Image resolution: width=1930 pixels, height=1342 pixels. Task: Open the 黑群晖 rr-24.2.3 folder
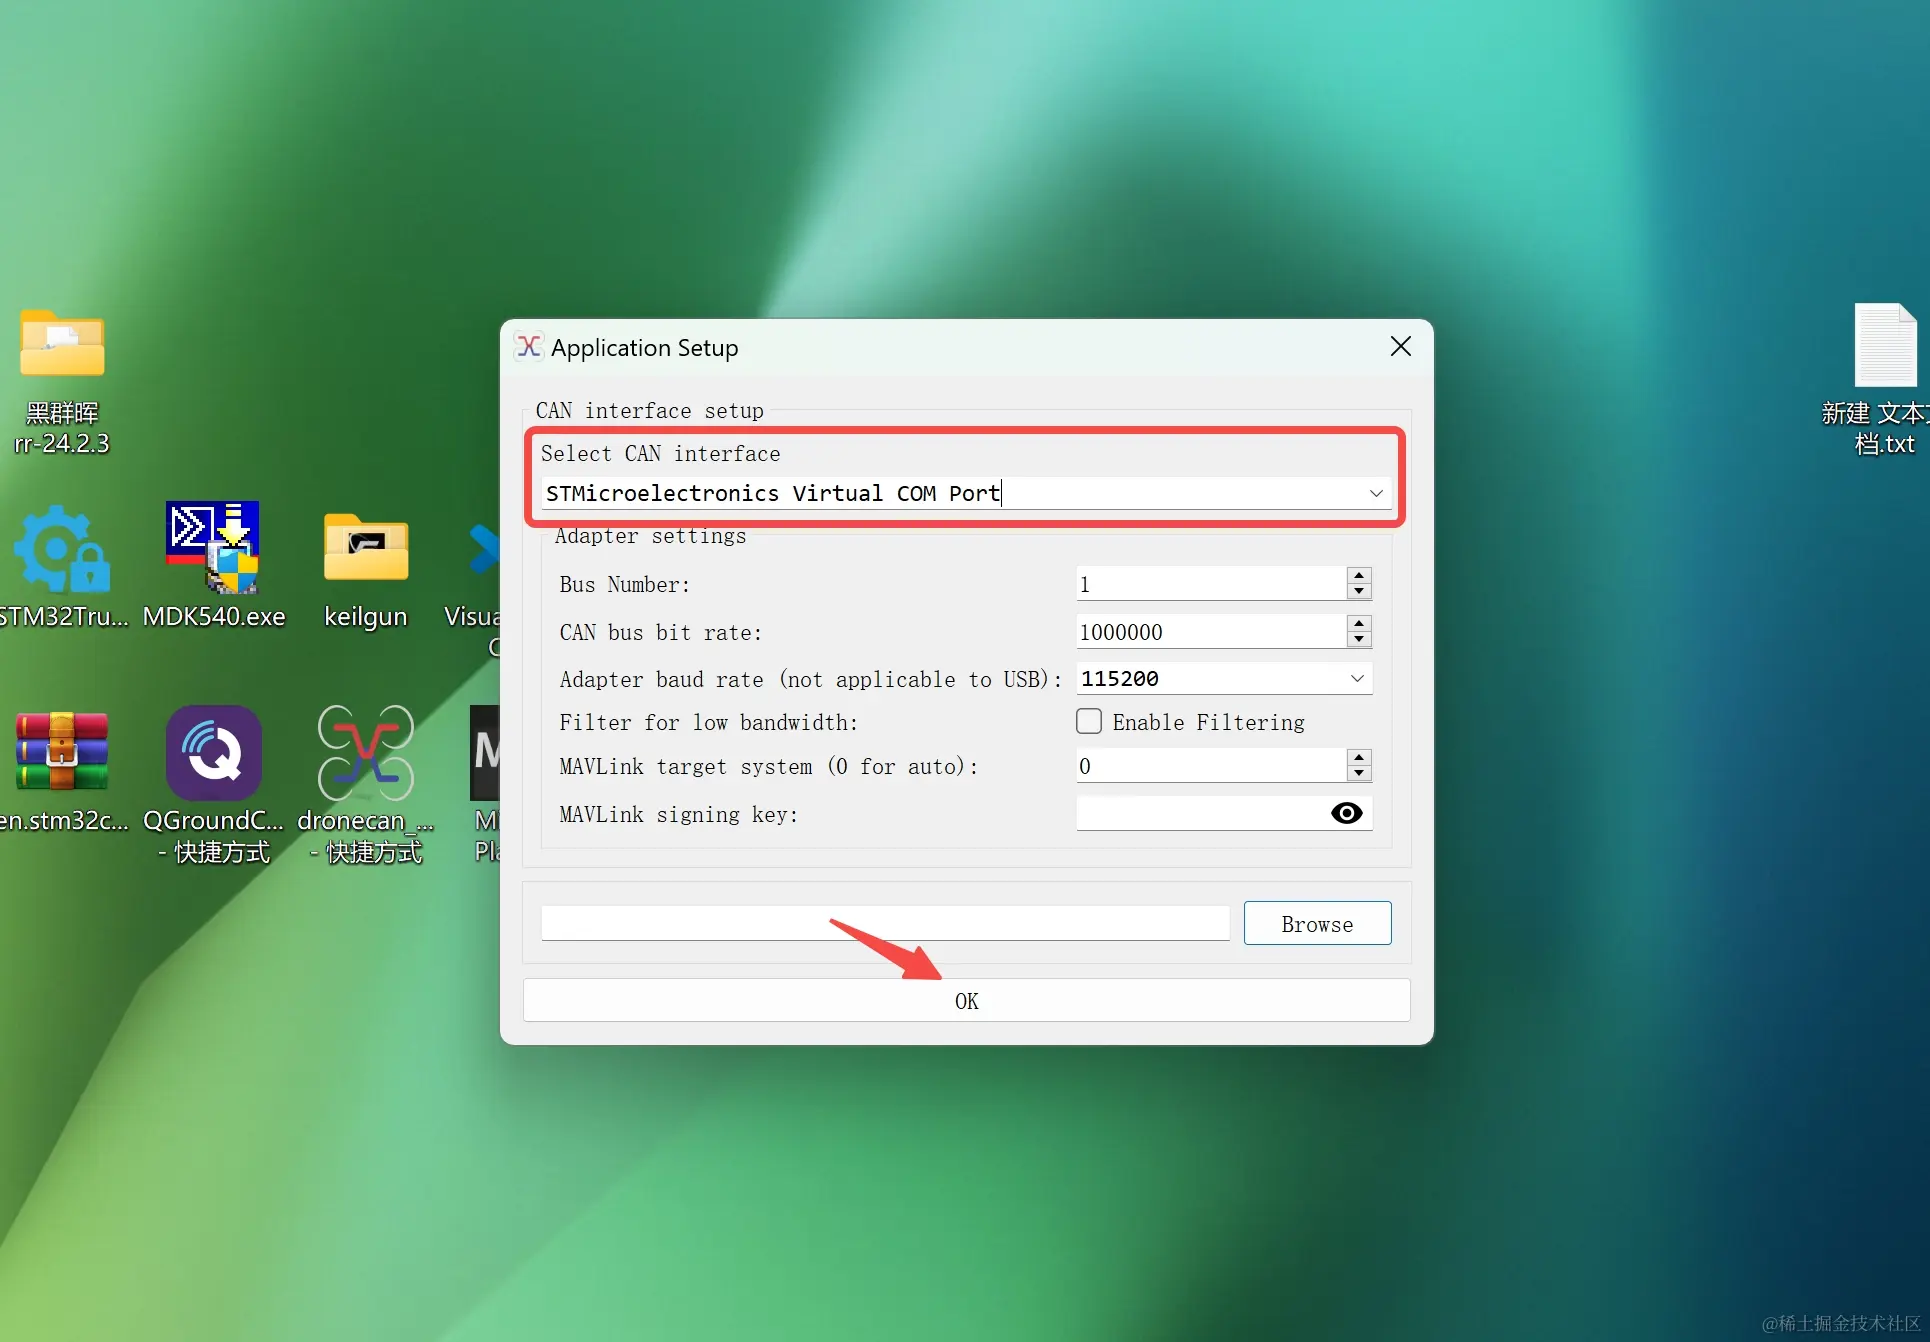[62, 345]
